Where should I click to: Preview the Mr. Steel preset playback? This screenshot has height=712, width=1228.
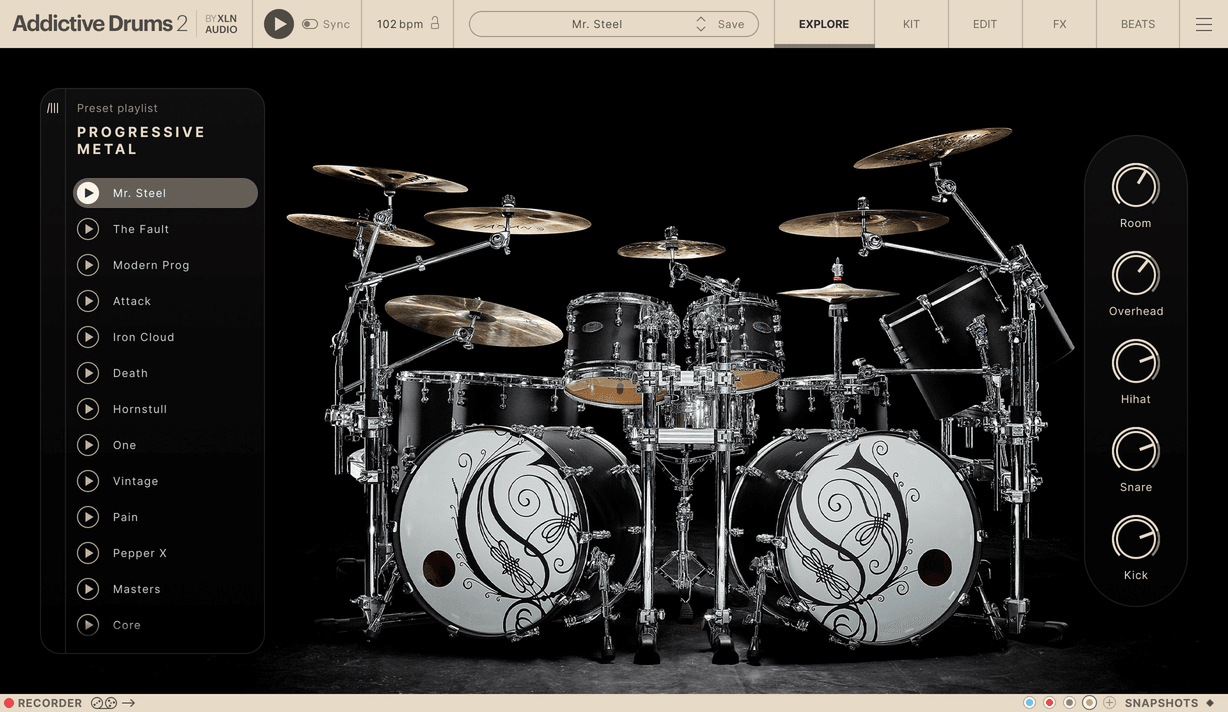(88, 193)
